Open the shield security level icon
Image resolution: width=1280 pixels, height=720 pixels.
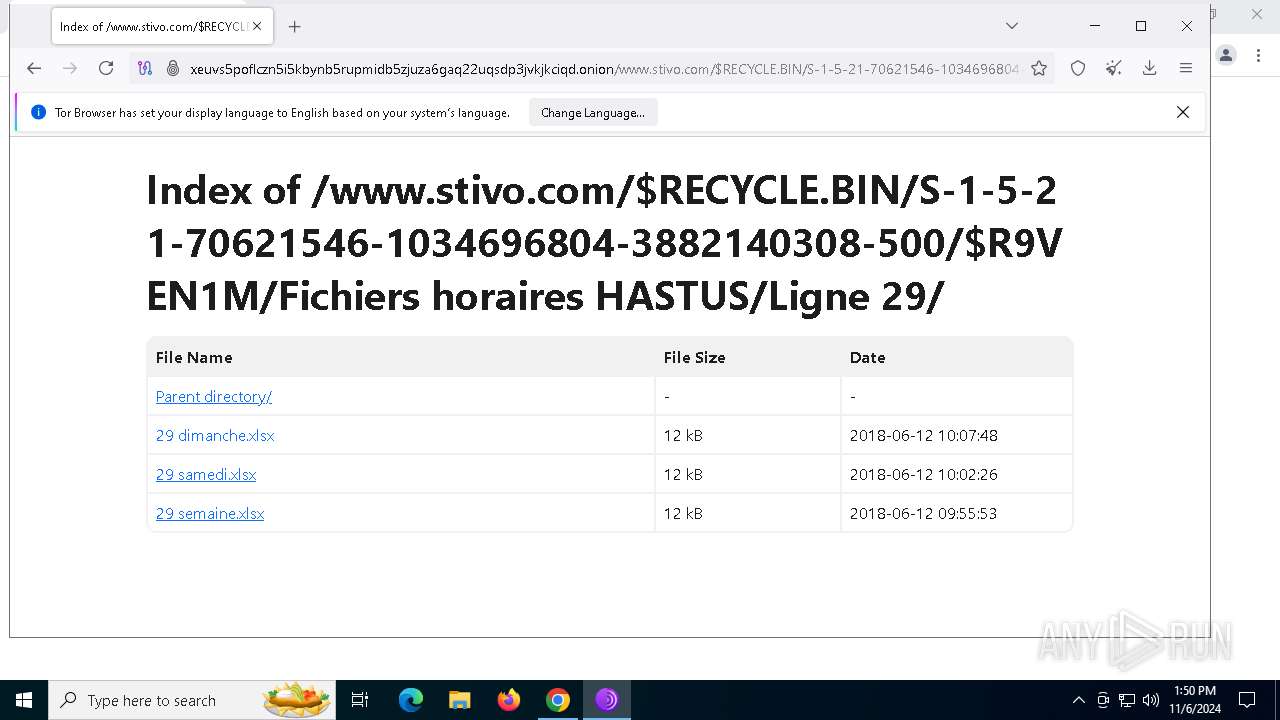[1078, 68]
